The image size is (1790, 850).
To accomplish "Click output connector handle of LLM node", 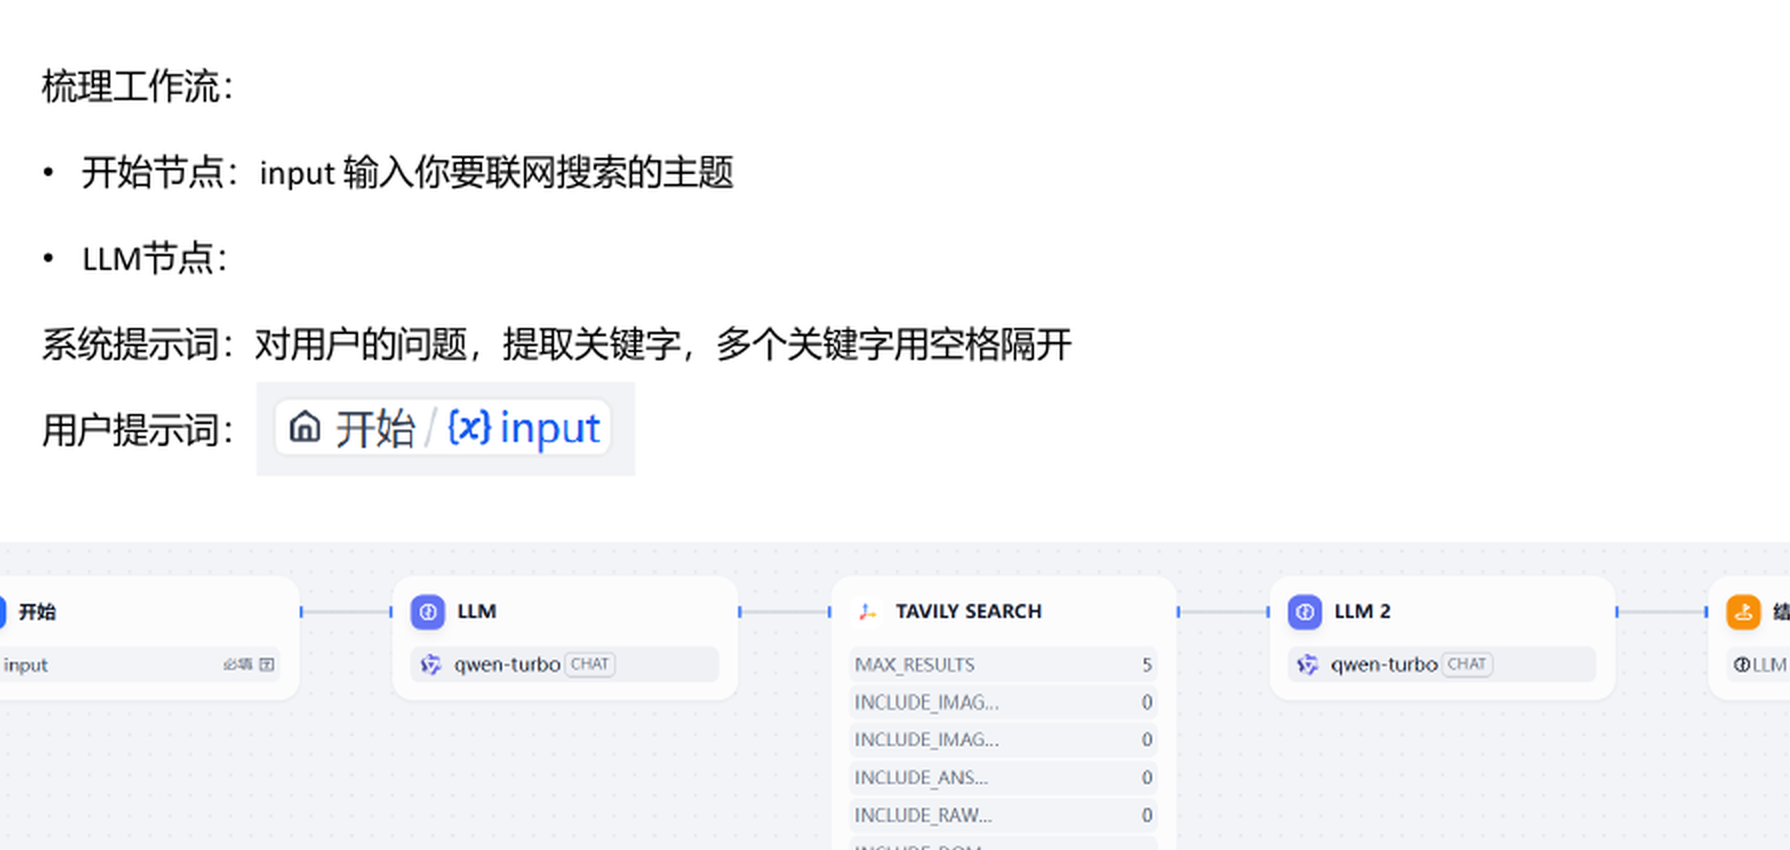I will [740, 612].
